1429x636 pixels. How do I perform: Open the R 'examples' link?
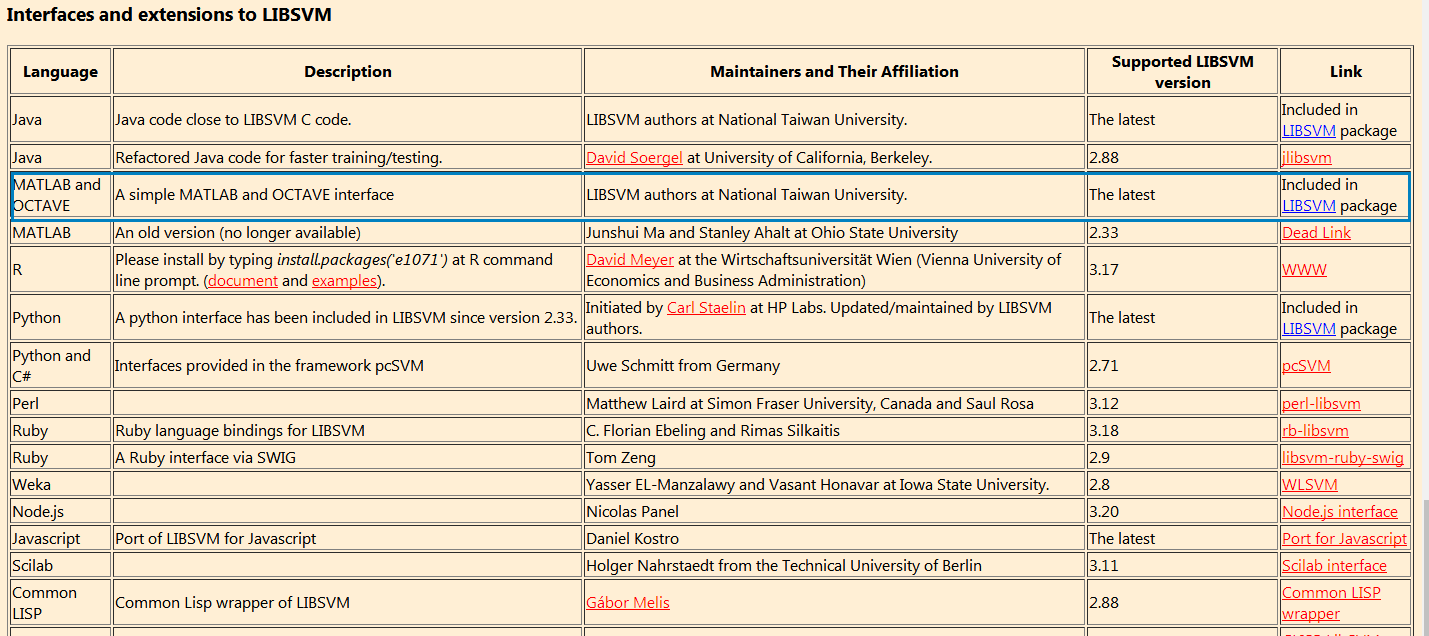coord(344,280)
